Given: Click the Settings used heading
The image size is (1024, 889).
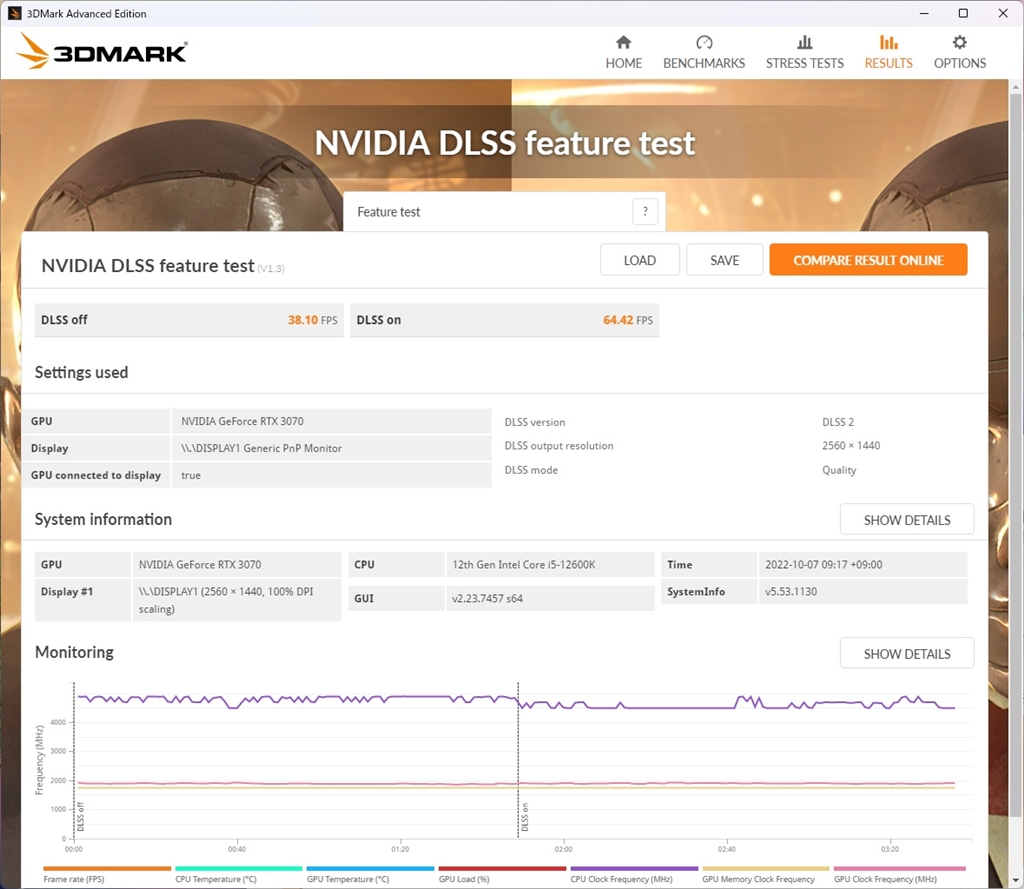Looking at the screenshot, I should 81,372.
